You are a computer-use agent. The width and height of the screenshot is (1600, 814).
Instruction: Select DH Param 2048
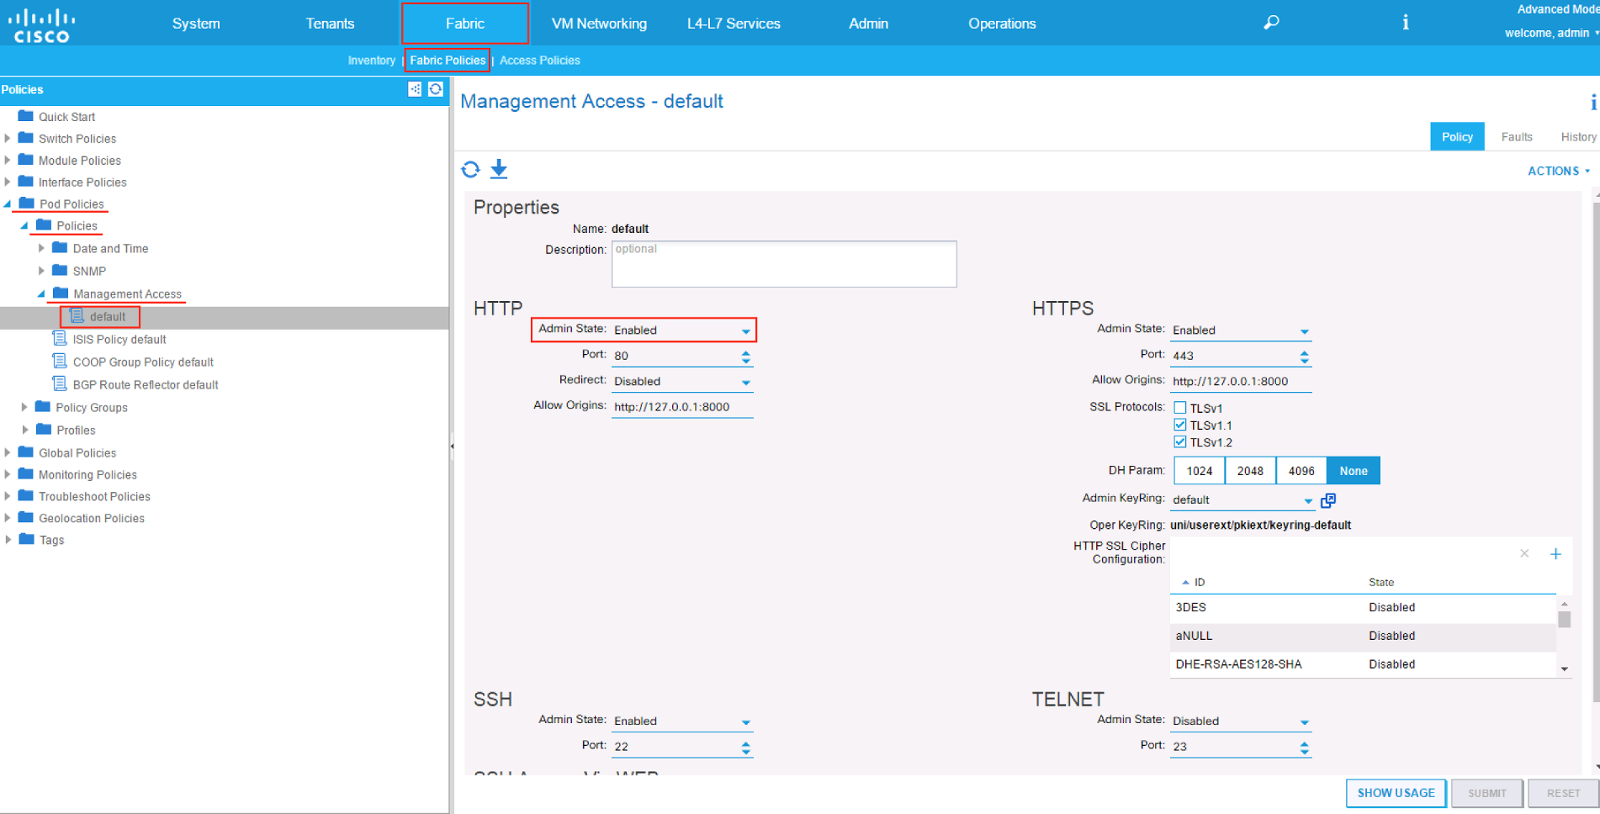[x=1251, y=471]
